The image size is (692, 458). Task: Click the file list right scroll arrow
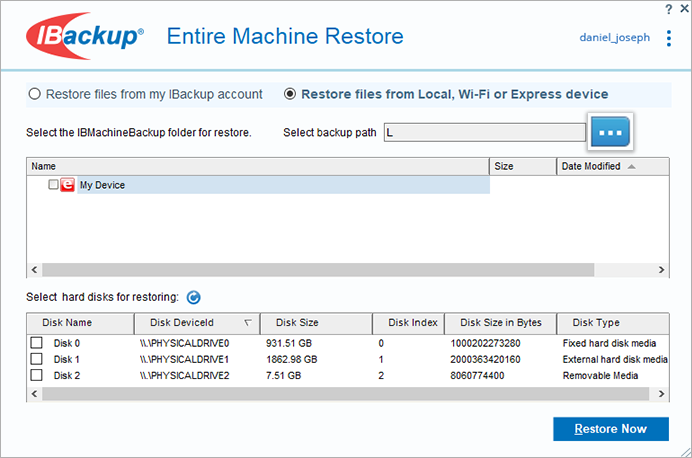pyautogui.click(x=661, y=270)
